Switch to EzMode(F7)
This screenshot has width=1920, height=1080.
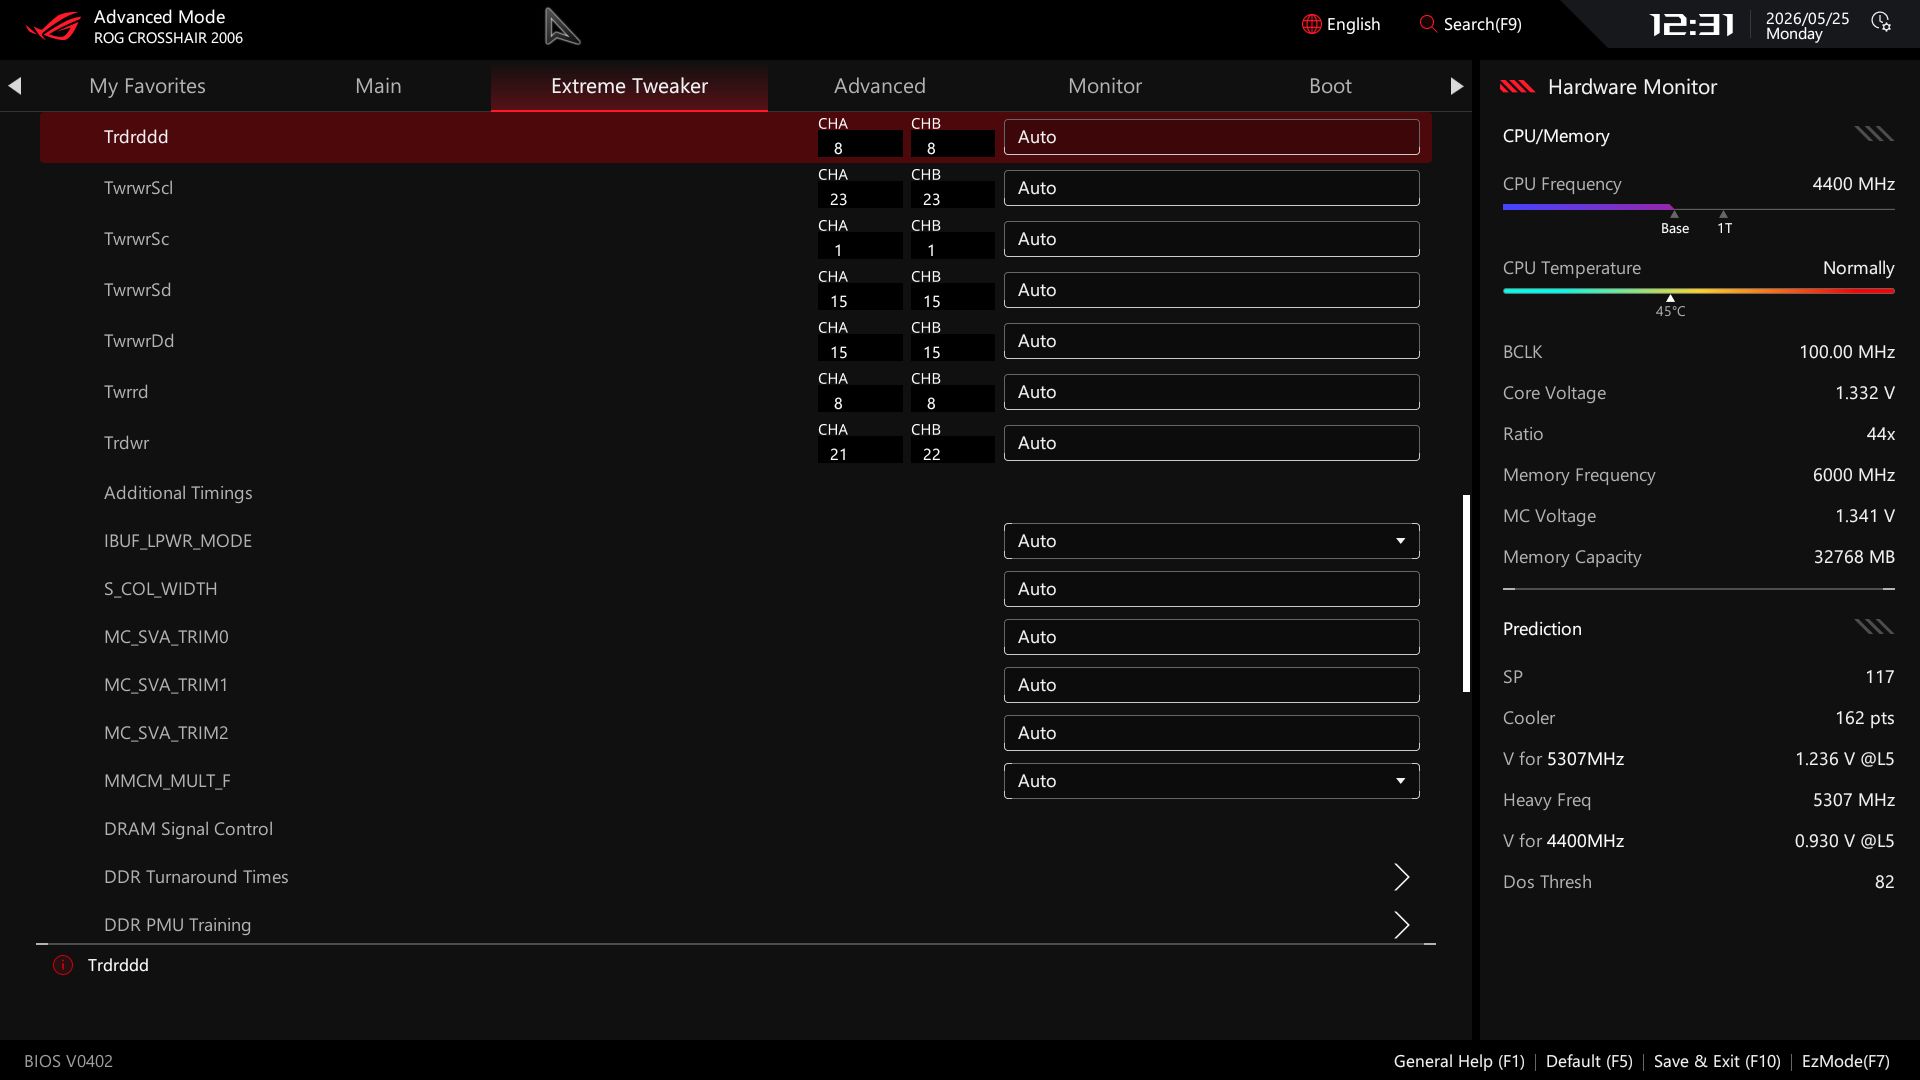[1845, 1061]
